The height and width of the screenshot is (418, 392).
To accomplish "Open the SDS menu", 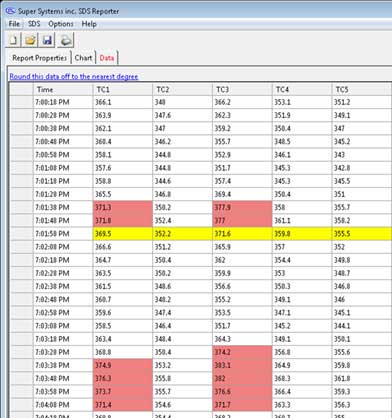I will [x=34, y=24].
